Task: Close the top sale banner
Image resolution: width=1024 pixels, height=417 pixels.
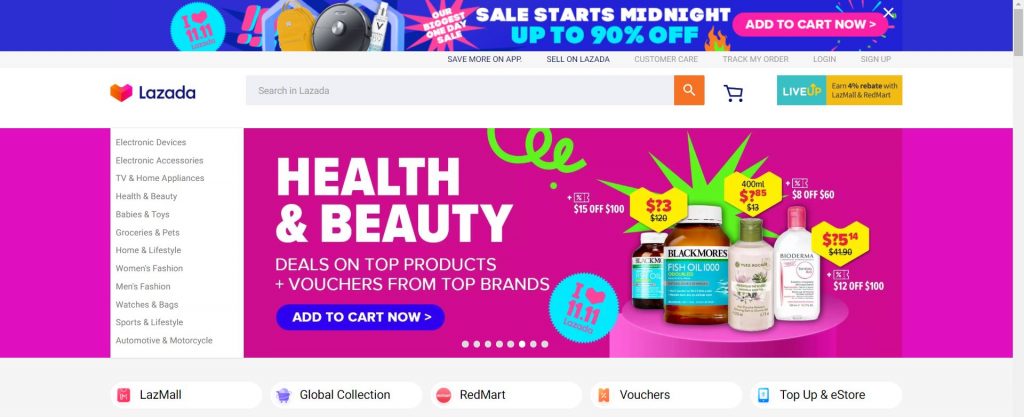Action: click(x=888, y=12)
